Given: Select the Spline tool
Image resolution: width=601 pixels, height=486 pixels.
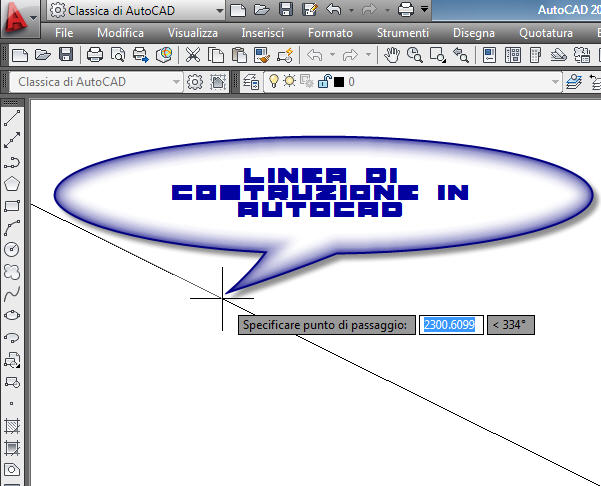Looking at the screenshot, I should (12, 294).
